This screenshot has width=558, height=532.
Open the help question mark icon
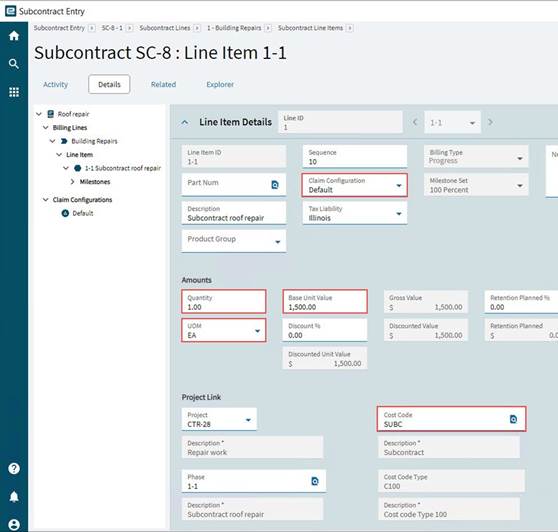14,468
